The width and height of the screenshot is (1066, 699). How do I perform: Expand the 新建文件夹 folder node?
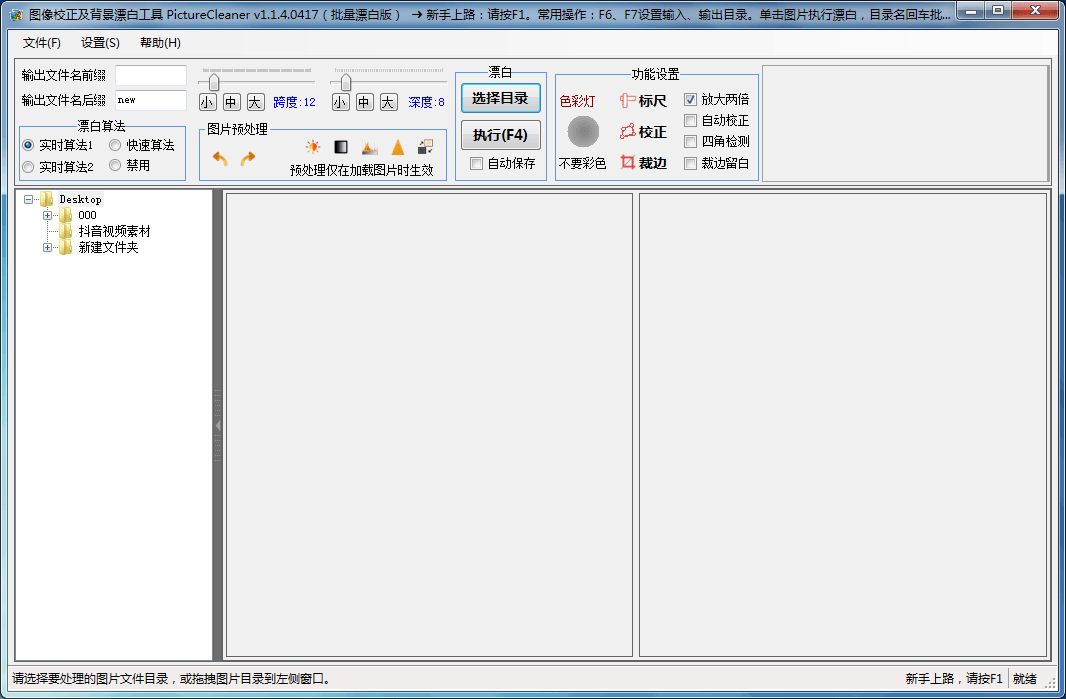pyautogui.click(x=47, y=247)
